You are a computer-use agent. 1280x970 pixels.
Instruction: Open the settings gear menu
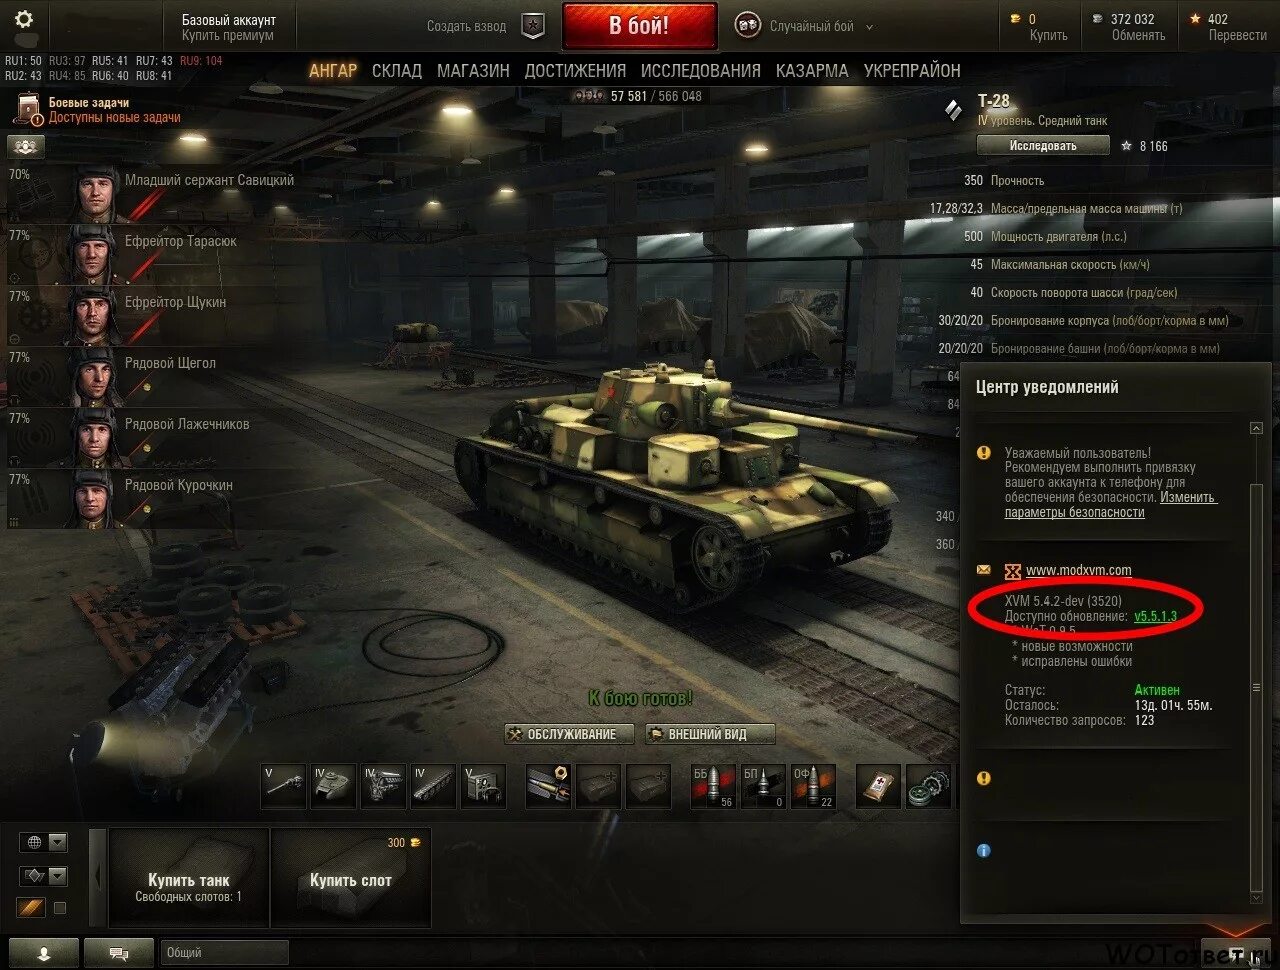(24, 19)
